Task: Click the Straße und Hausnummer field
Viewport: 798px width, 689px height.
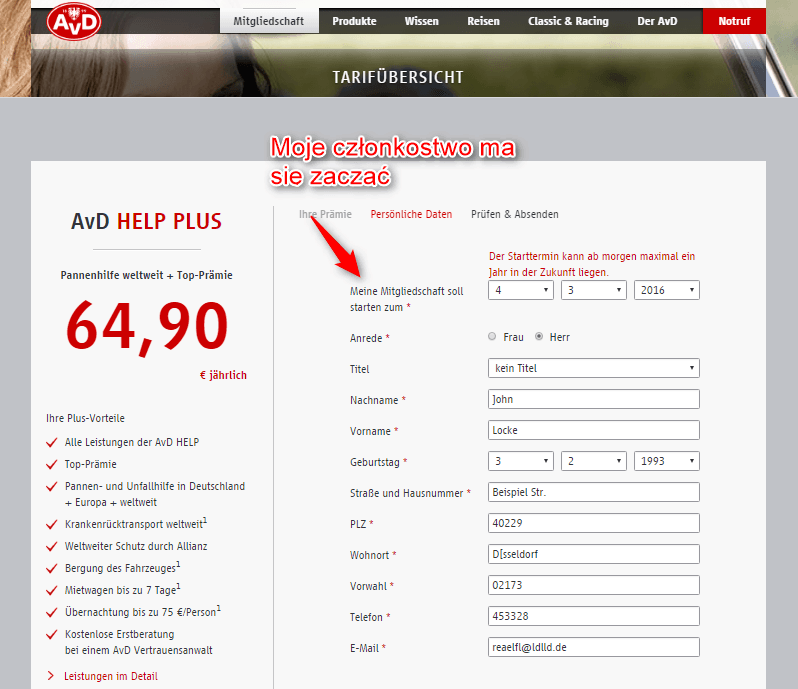Action: click(594, 492)
